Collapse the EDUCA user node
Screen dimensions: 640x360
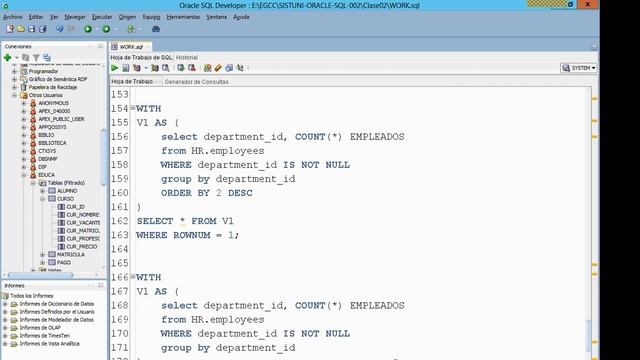[24, 175]
